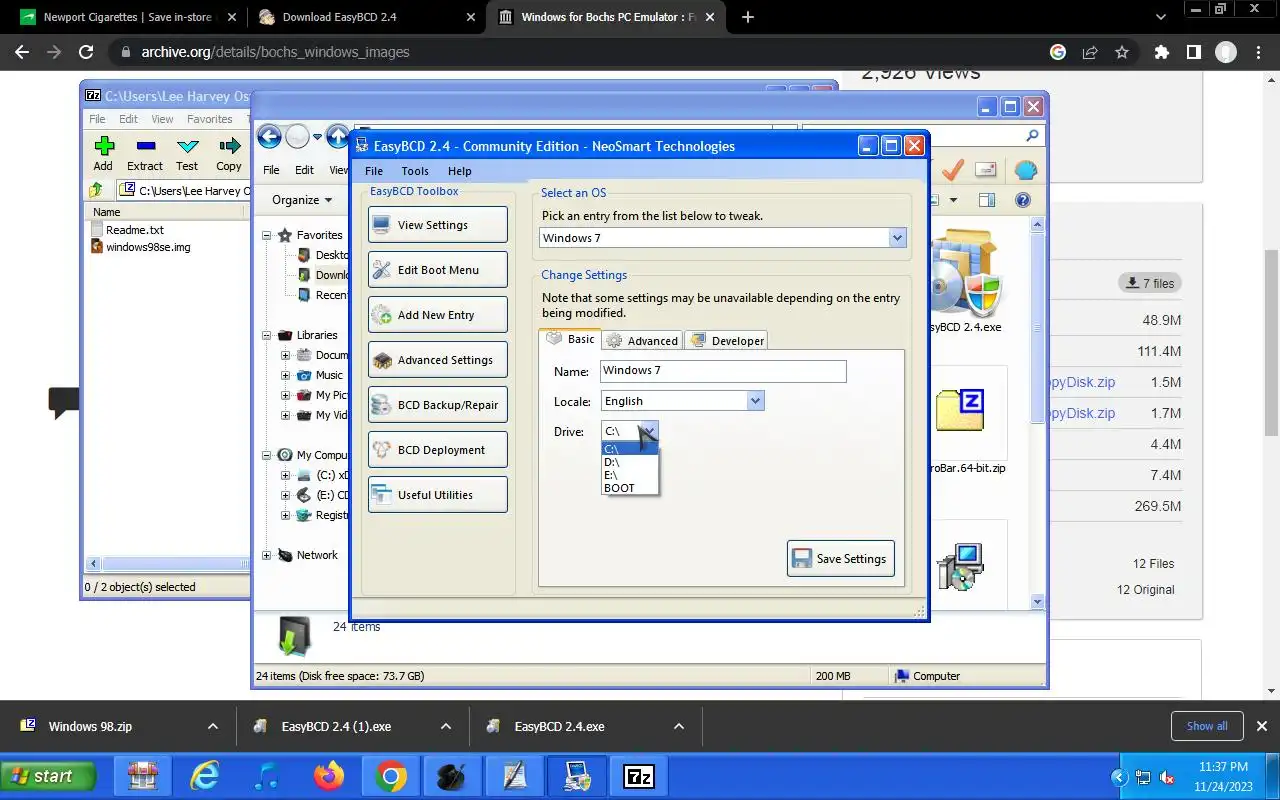Open 7-Zip View menu
Image resolution: width=1280 pixels, height=800 pixels.
[x=162, y=119]
